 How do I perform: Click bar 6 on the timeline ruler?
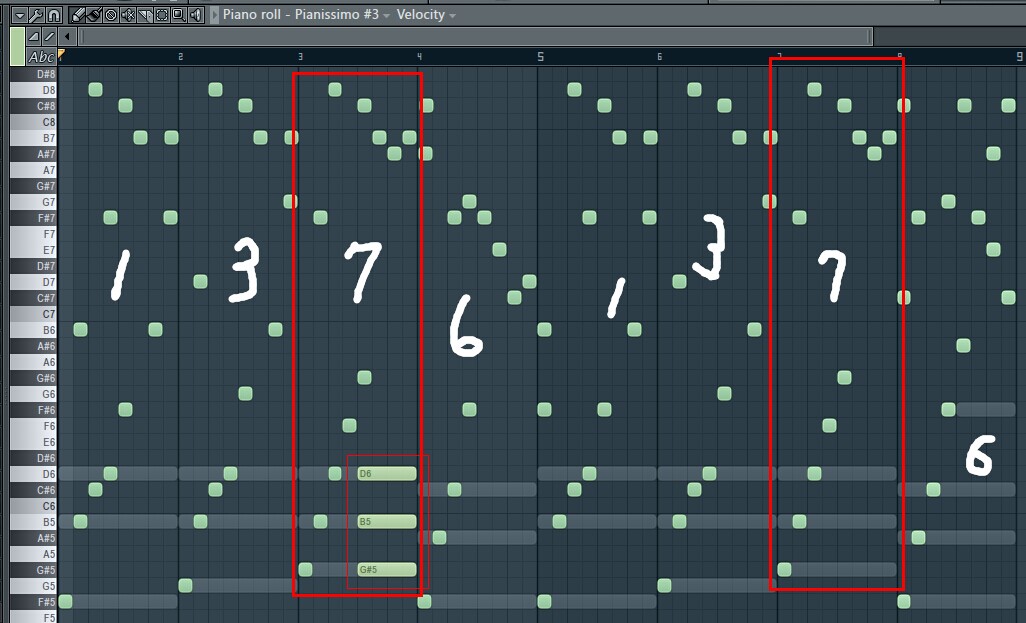pos(660,57)
